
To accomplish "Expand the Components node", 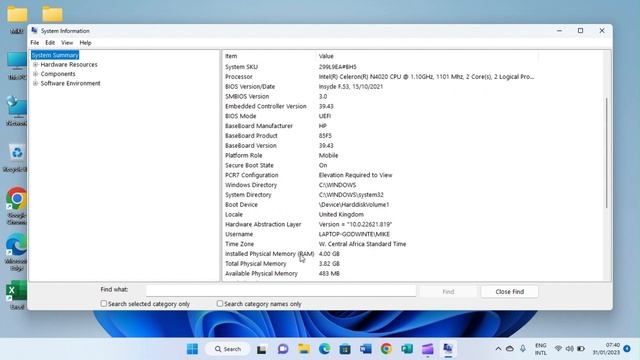I will (x=36, y=74).
